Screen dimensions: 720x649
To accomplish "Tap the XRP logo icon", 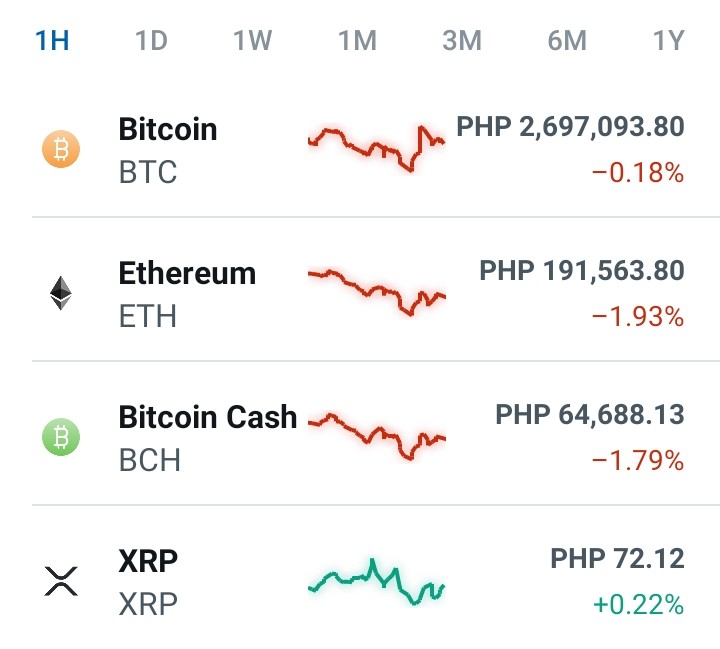I will click(61, 581).
